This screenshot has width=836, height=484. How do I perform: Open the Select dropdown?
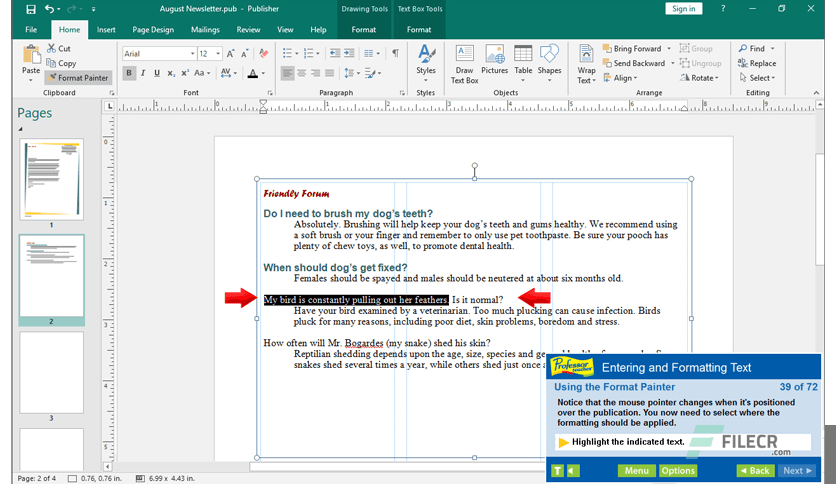[757, 78]
